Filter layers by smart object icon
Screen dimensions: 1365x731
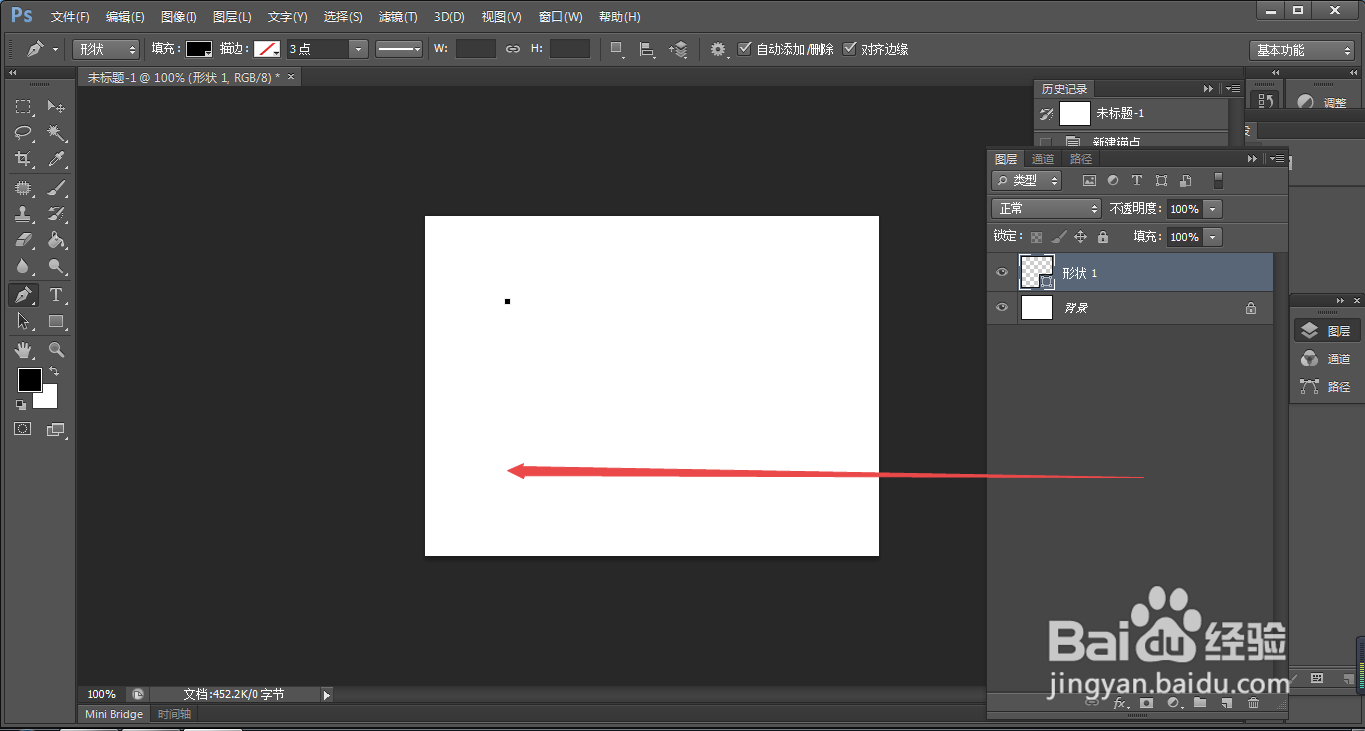click(1185, 181)
